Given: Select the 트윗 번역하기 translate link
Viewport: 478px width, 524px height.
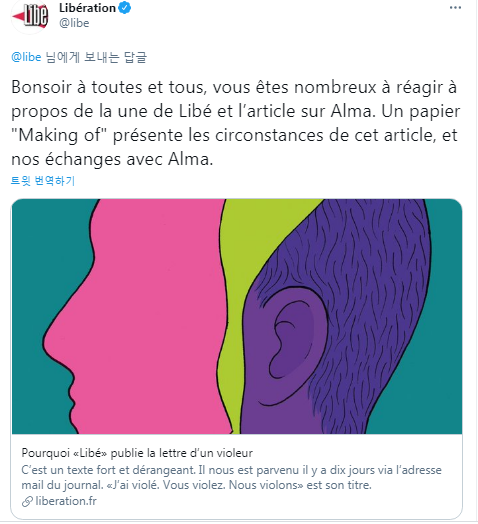Looking at the screenshot, I should coord(43,181).
